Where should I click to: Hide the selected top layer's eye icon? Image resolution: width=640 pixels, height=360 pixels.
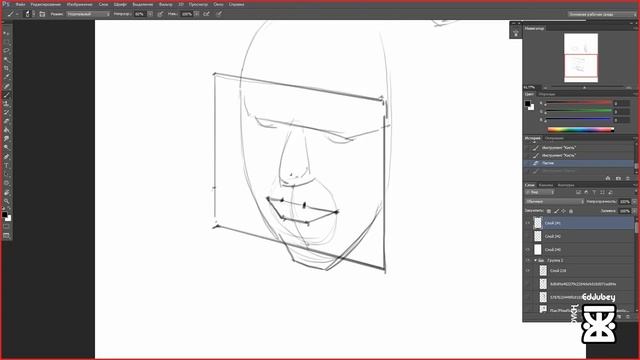pyautogui.click(x=528, y=223)
